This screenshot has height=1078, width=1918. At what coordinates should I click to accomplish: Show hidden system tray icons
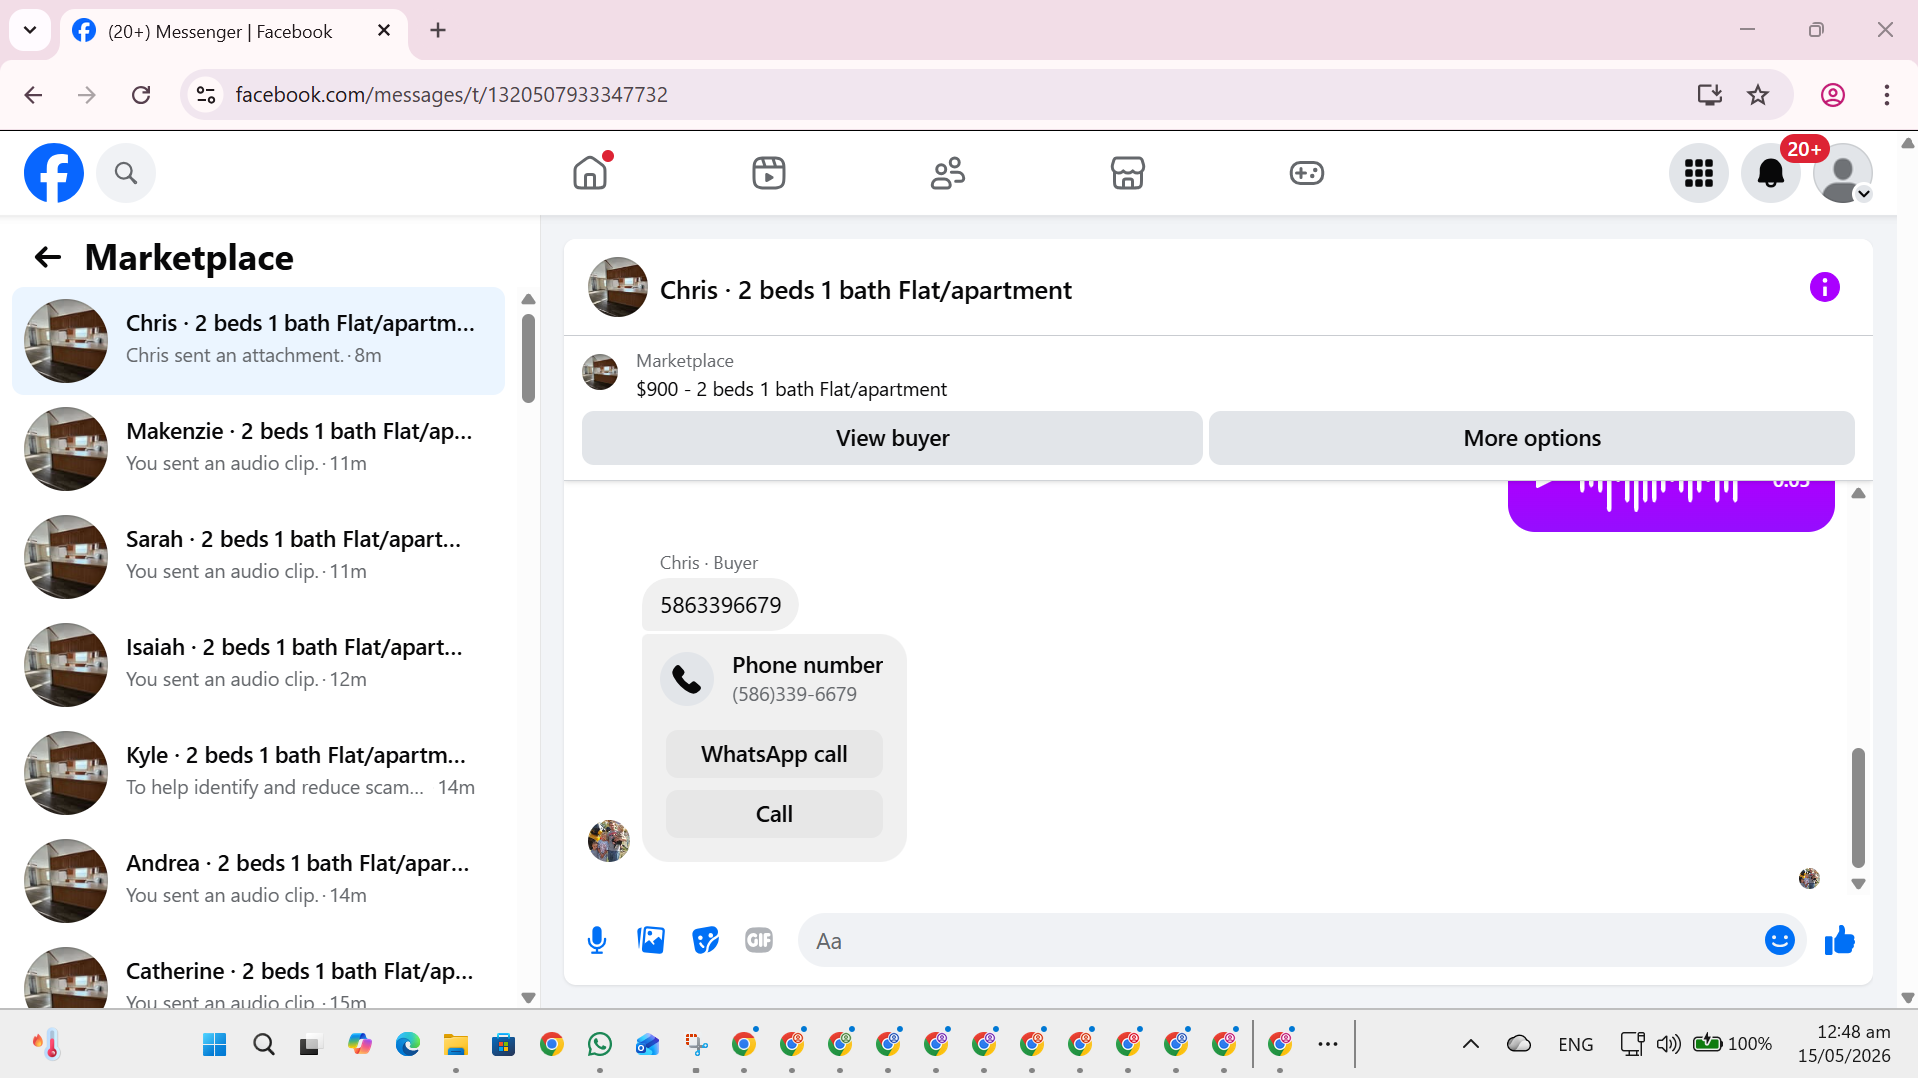1470,1044
